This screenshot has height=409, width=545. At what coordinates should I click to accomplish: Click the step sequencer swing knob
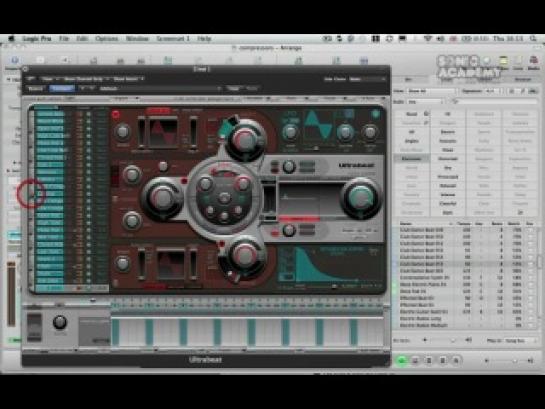point(60,322)
